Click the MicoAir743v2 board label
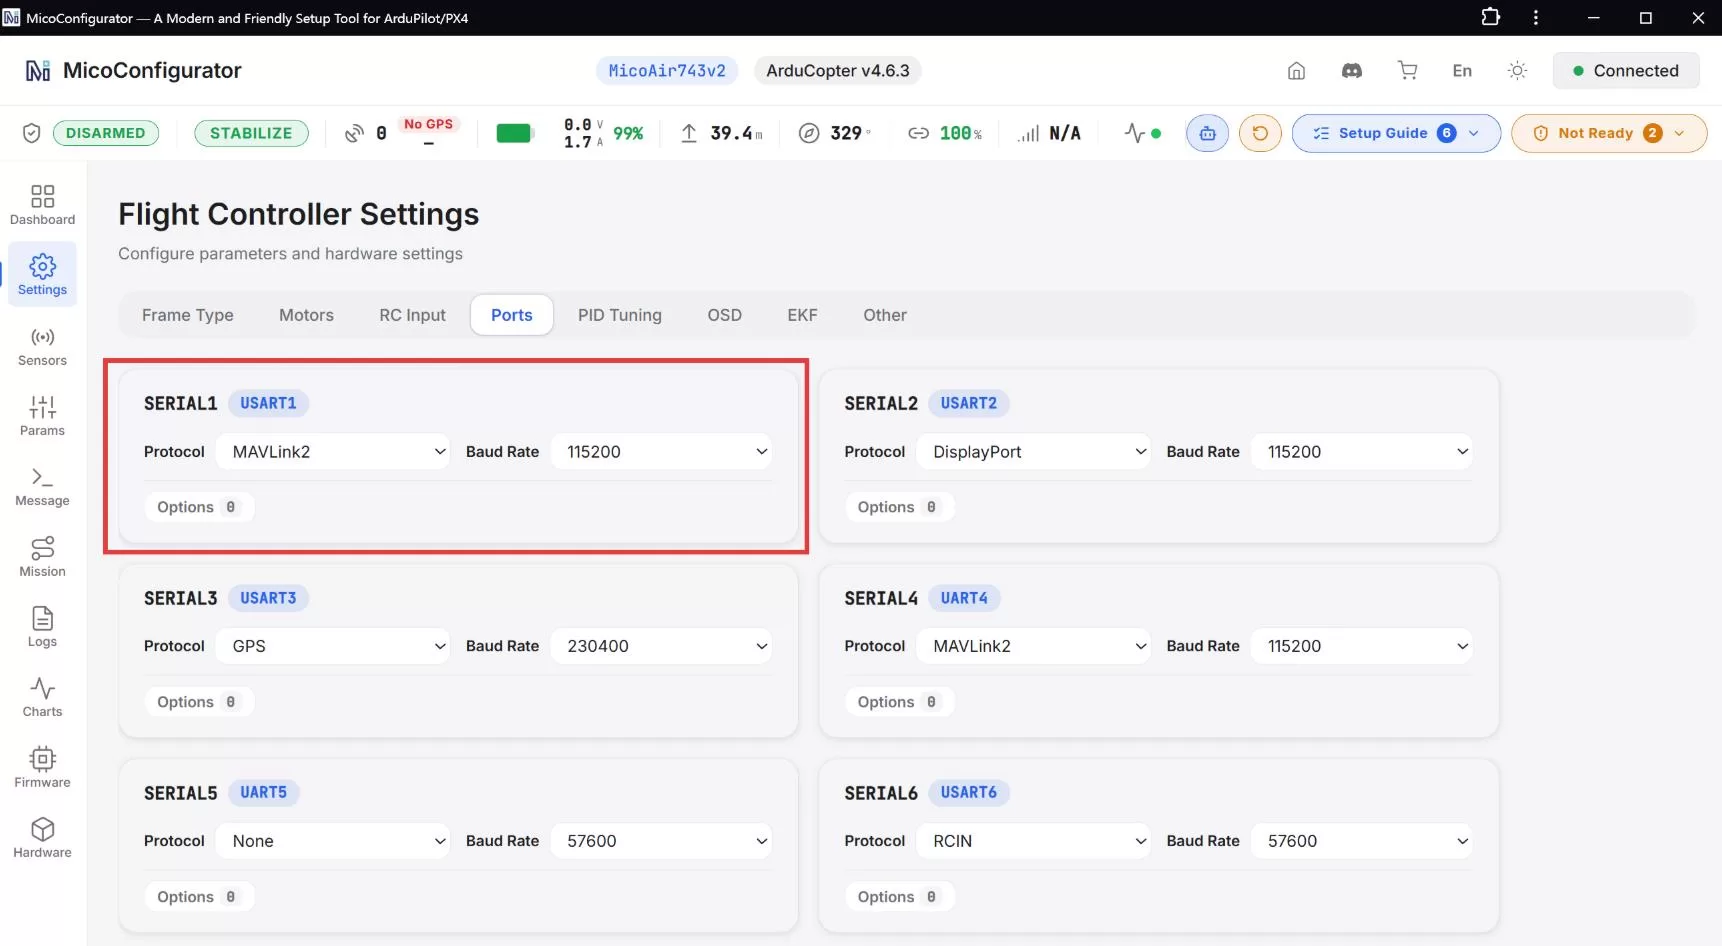The width and height of the screenshot is (1722, 946). coord(667,71)
